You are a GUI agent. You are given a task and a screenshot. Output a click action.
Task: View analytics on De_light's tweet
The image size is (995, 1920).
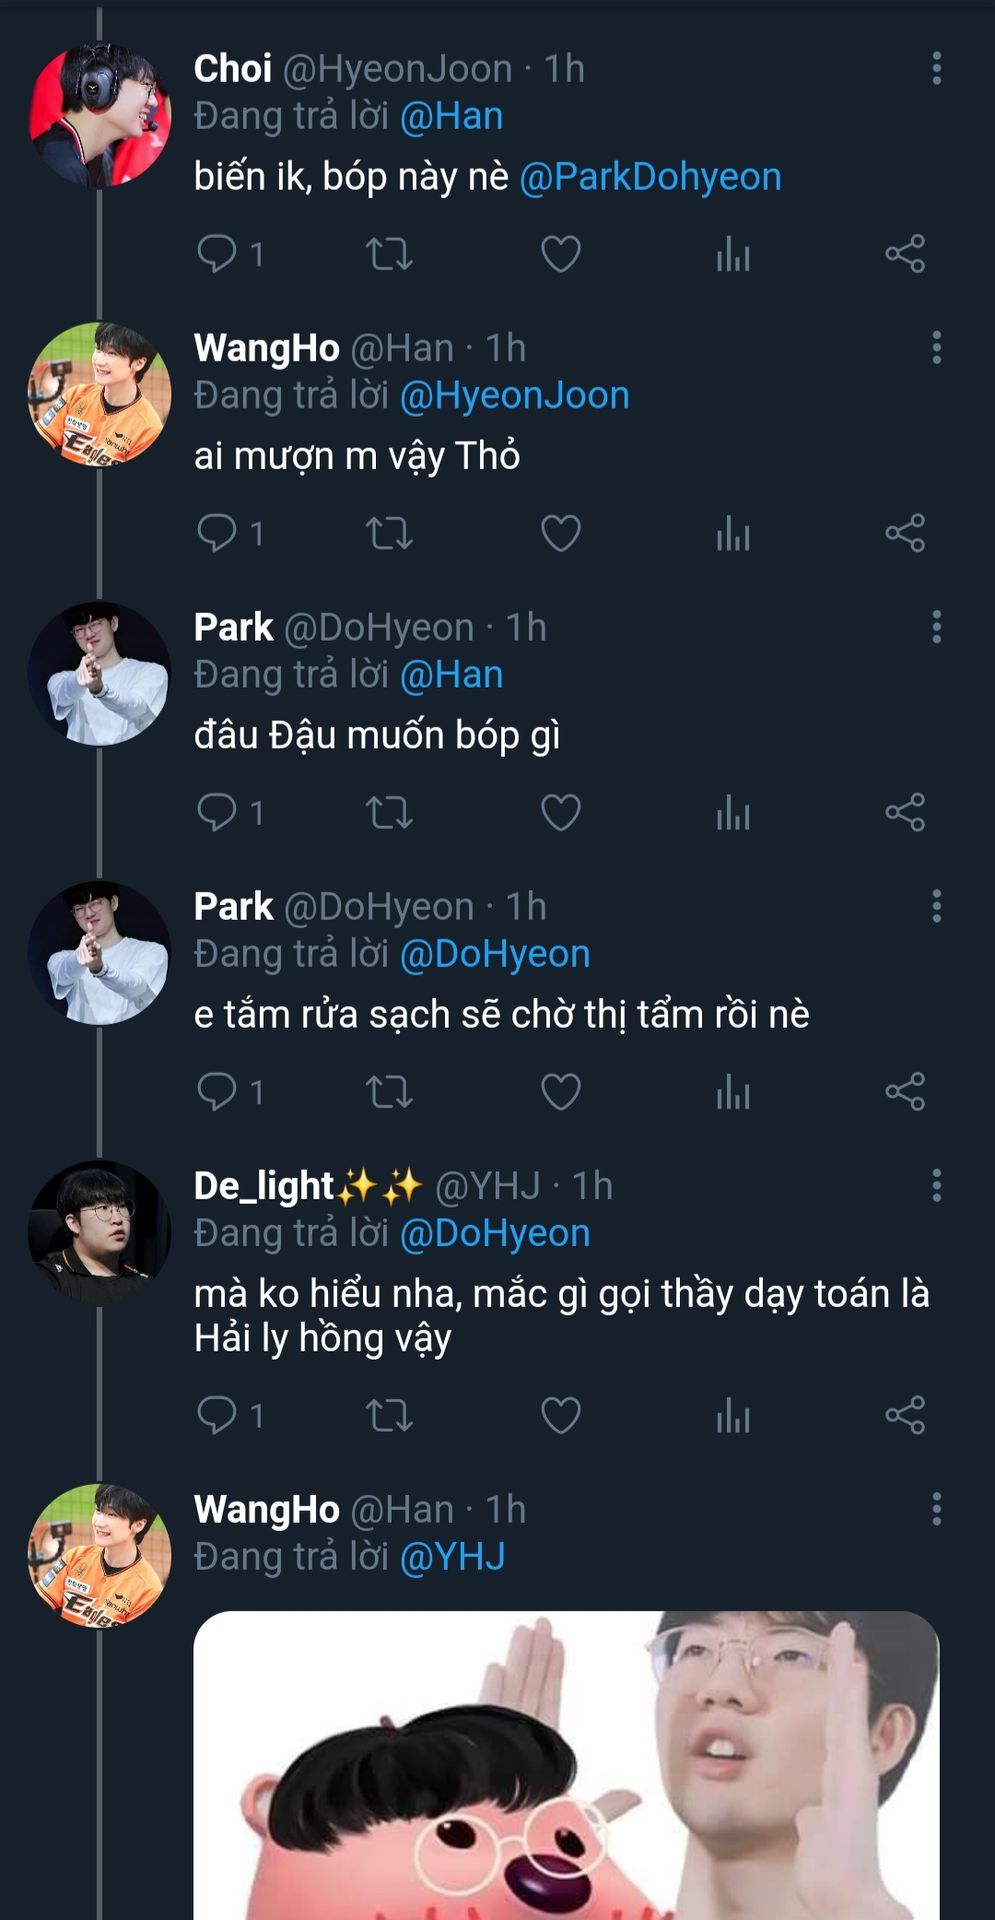pos(733,1415)
